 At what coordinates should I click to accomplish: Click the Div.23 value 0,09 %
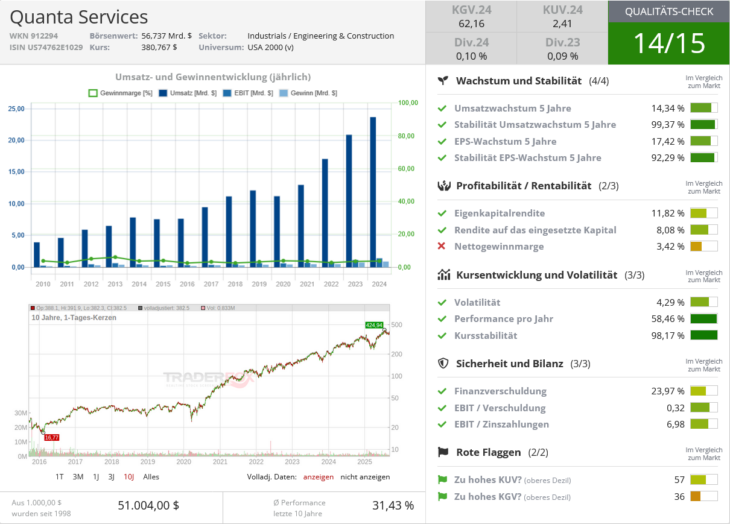click(x=562, y=56)
